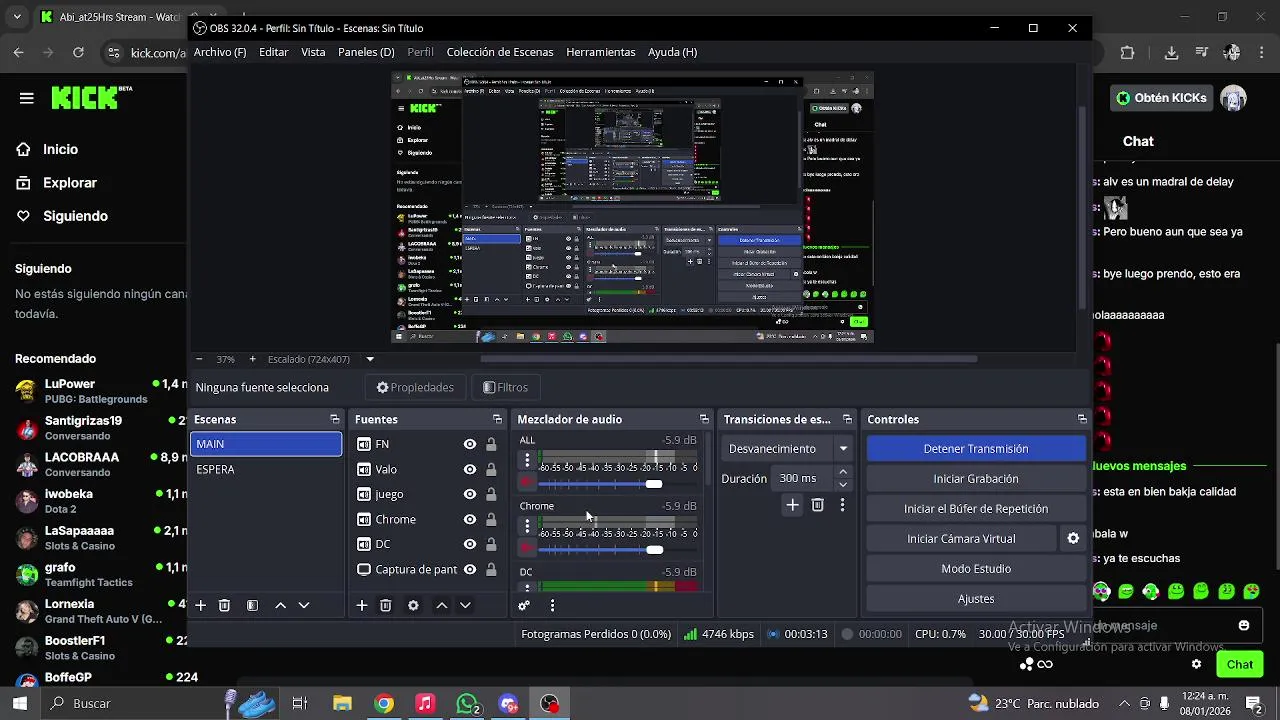The height and width of the screenshot is (720, 1280).
Task: Toggle lock on the FN source
Action: tap(491, 444)
